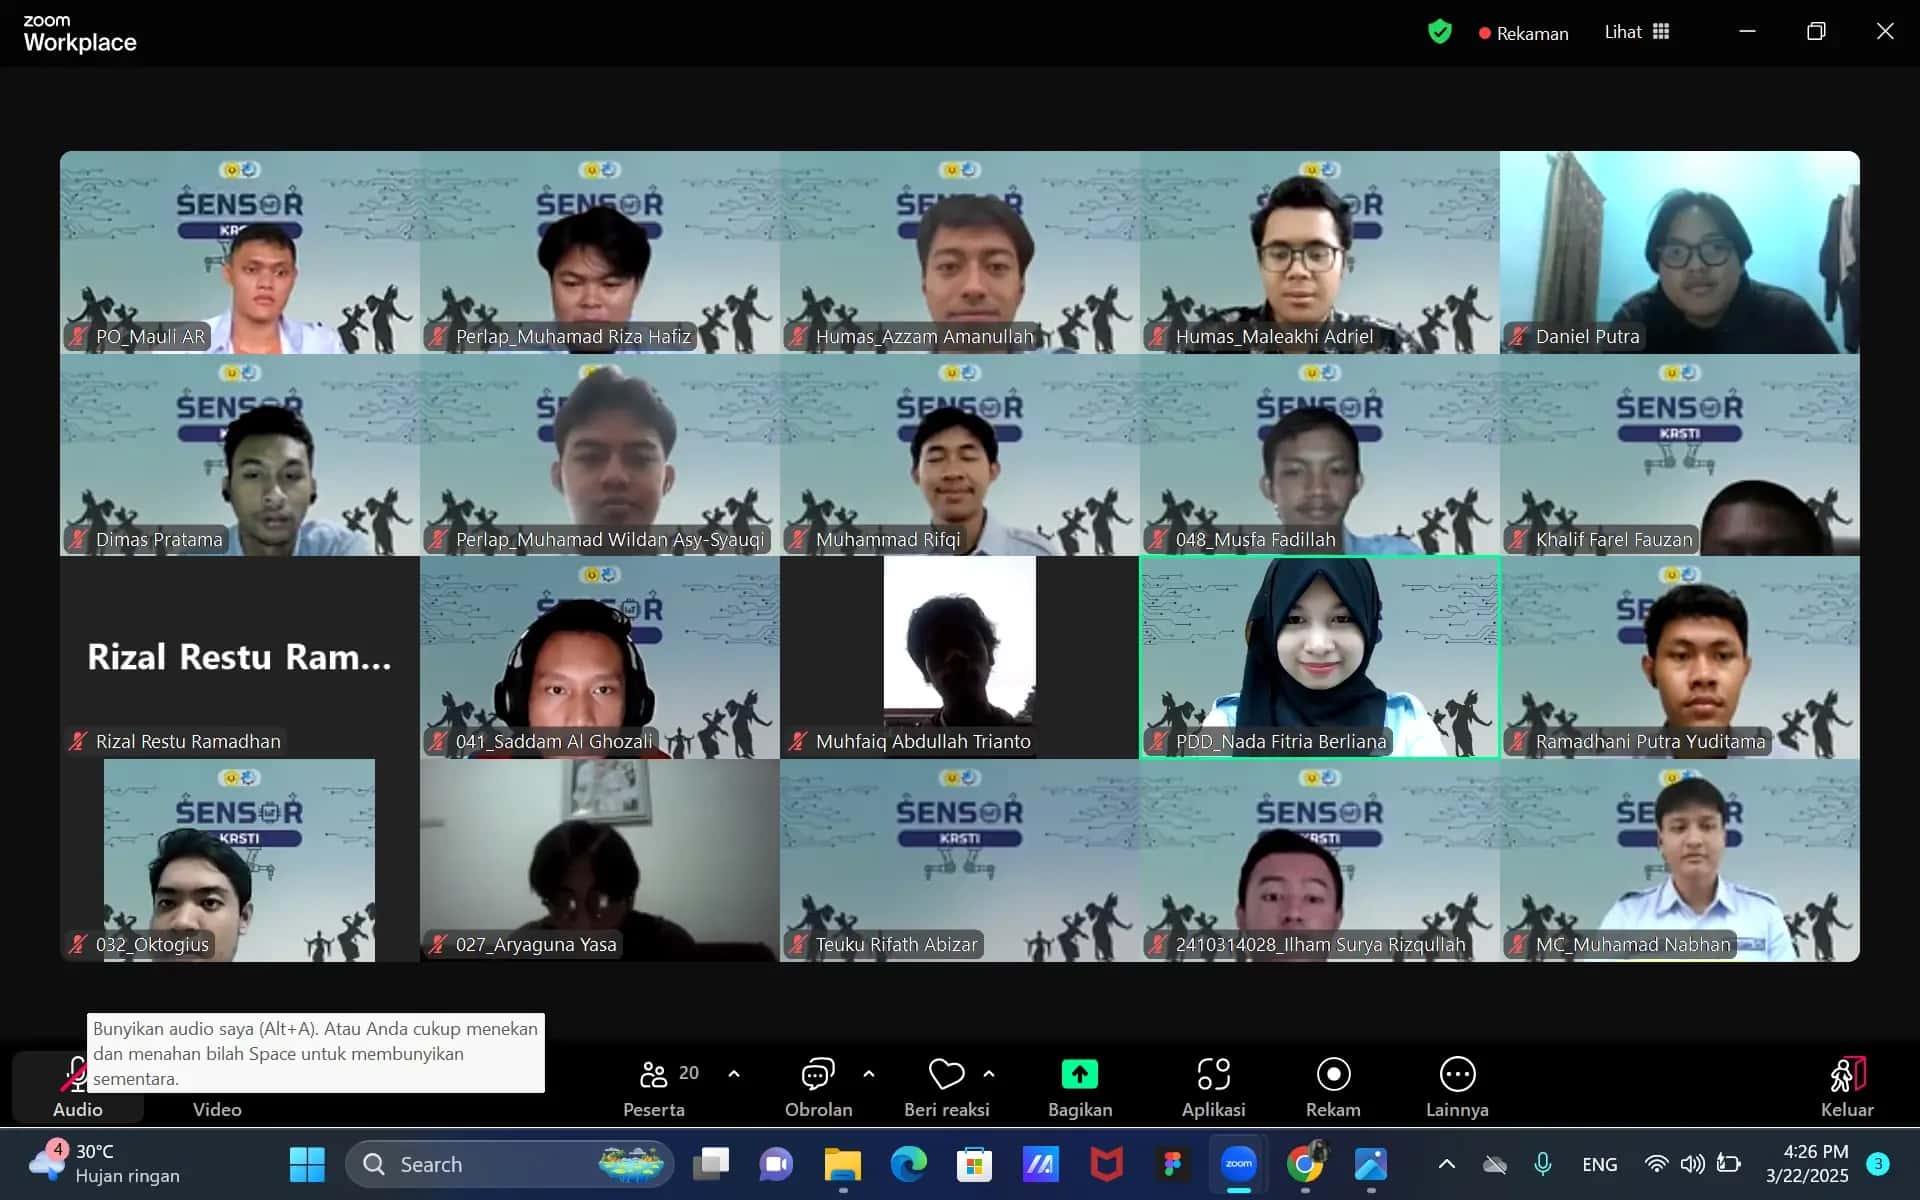Screen dimensions: 1920x1200
Task: Click the green Bagikan share screen icon
Action: pos(1079,1075)
